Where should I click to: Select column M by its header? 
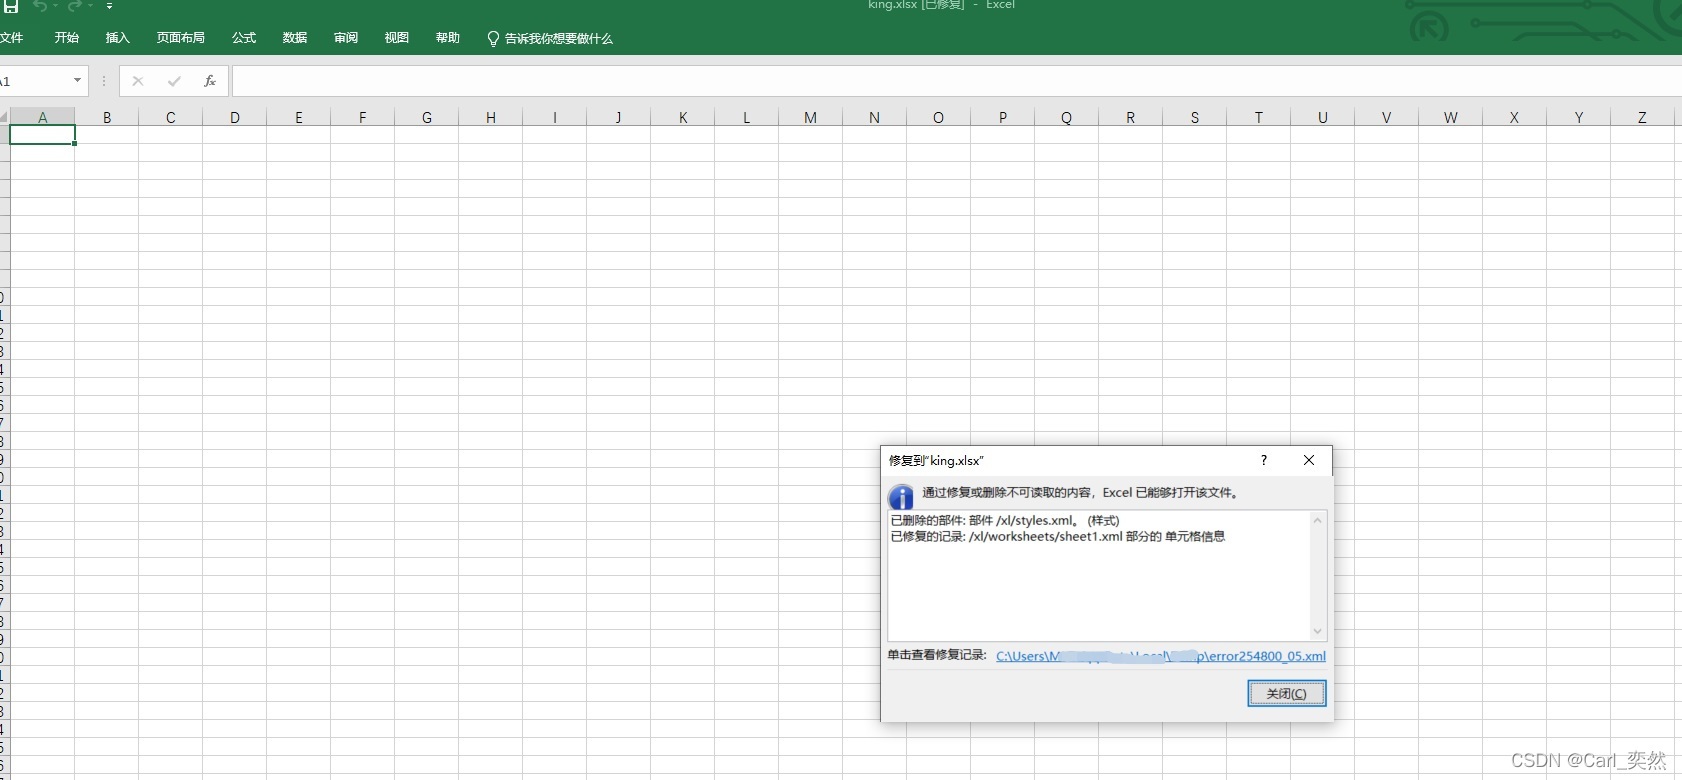coord(811,117)
